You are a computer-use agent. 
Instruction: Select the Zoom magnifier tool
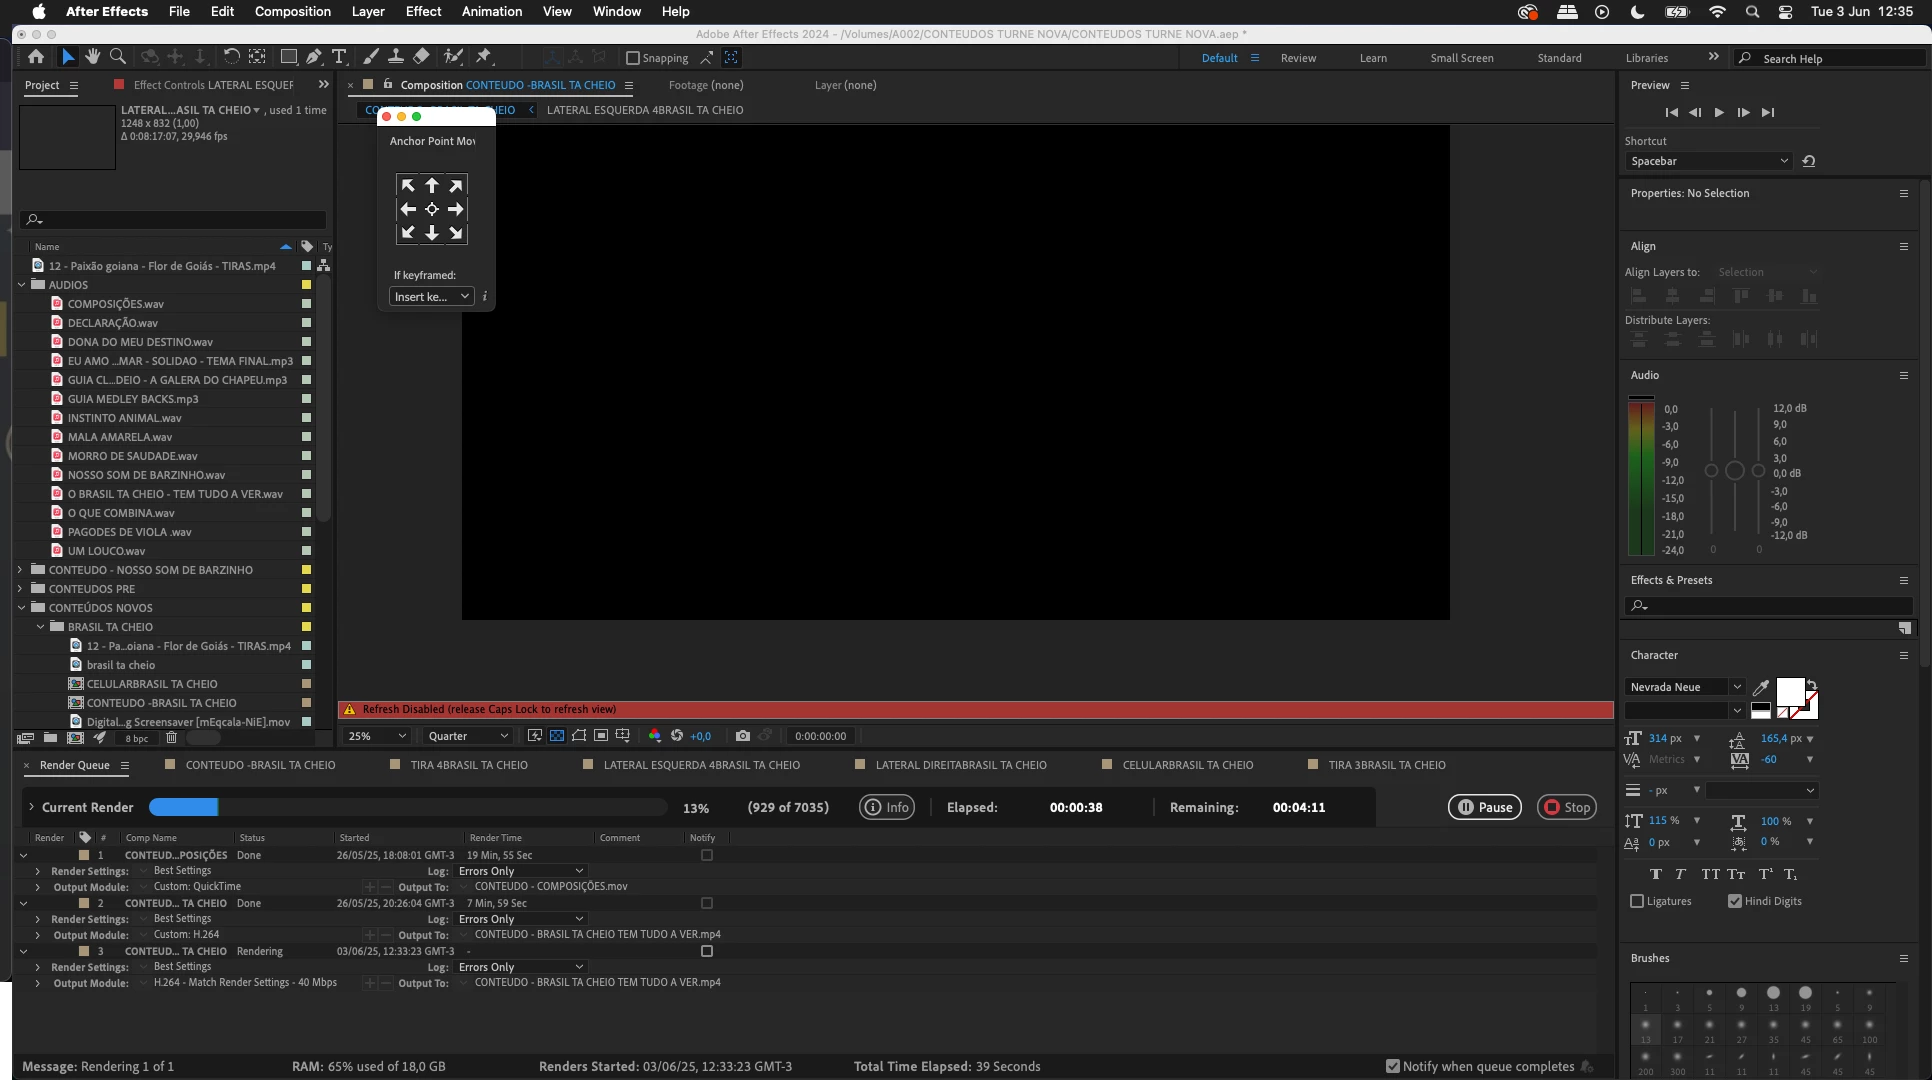click(x=118, y=57)
